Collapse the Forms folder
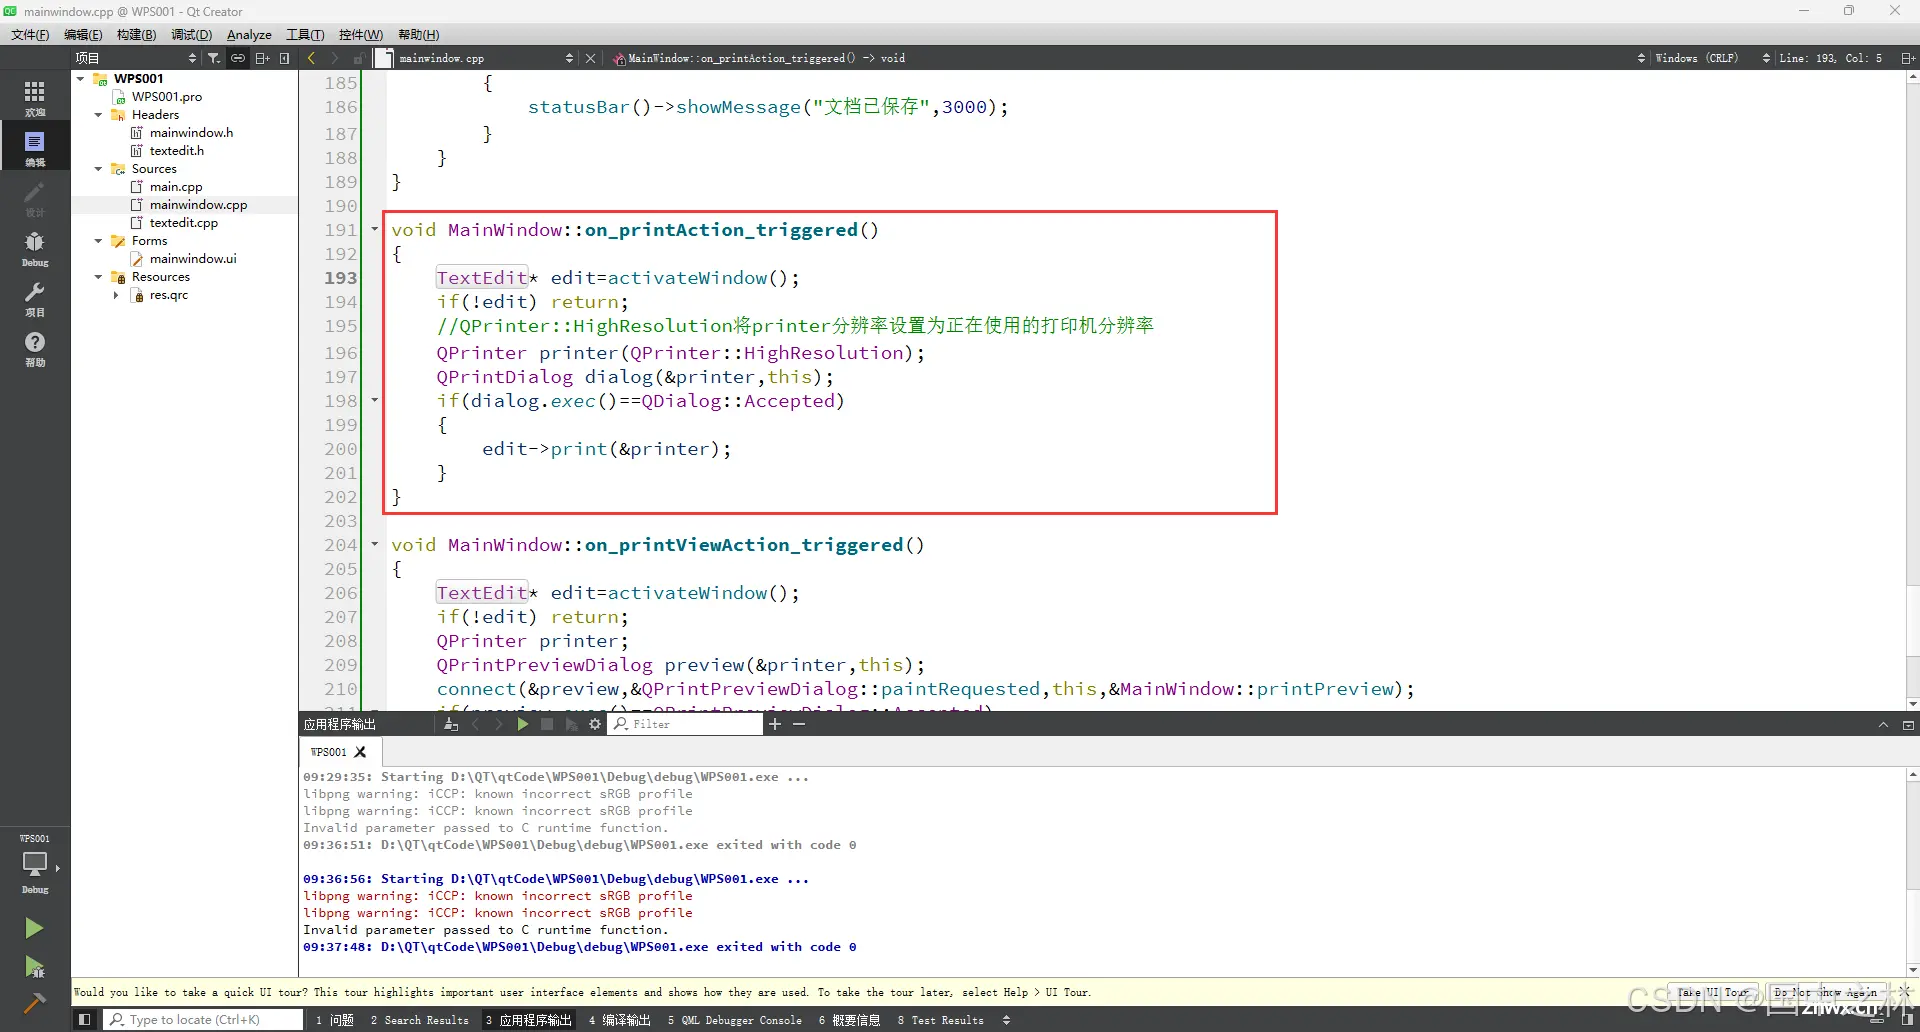This screenshot has width=1920, height=1032. (99, 241)
